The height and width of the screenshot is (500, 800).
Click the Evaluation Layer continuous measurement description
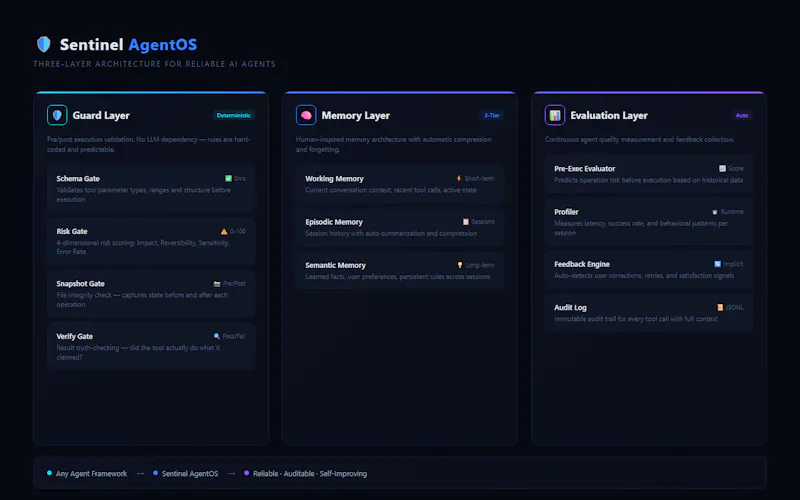tap(639, 139)
